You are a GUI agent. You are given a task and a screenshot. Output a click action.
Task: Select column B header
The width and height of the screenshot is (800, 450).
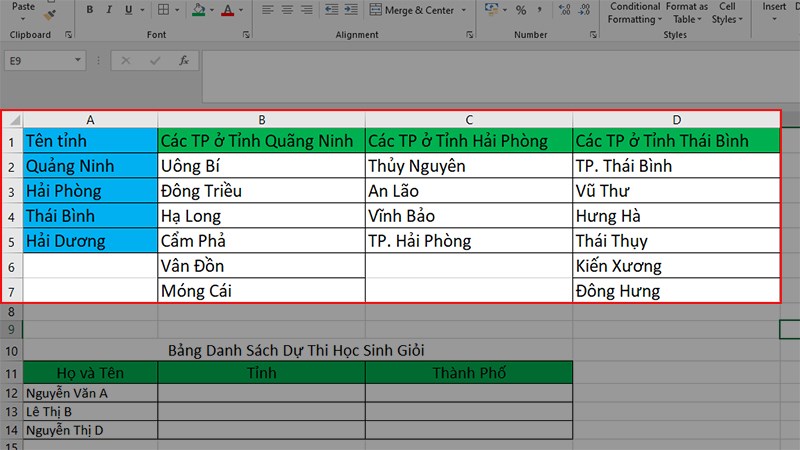(262, 120)
